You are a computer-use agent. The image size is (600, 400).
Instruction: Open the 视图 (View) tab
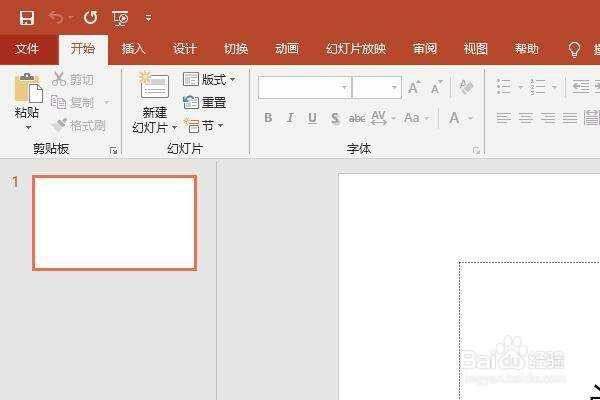[x=476, y=49]
